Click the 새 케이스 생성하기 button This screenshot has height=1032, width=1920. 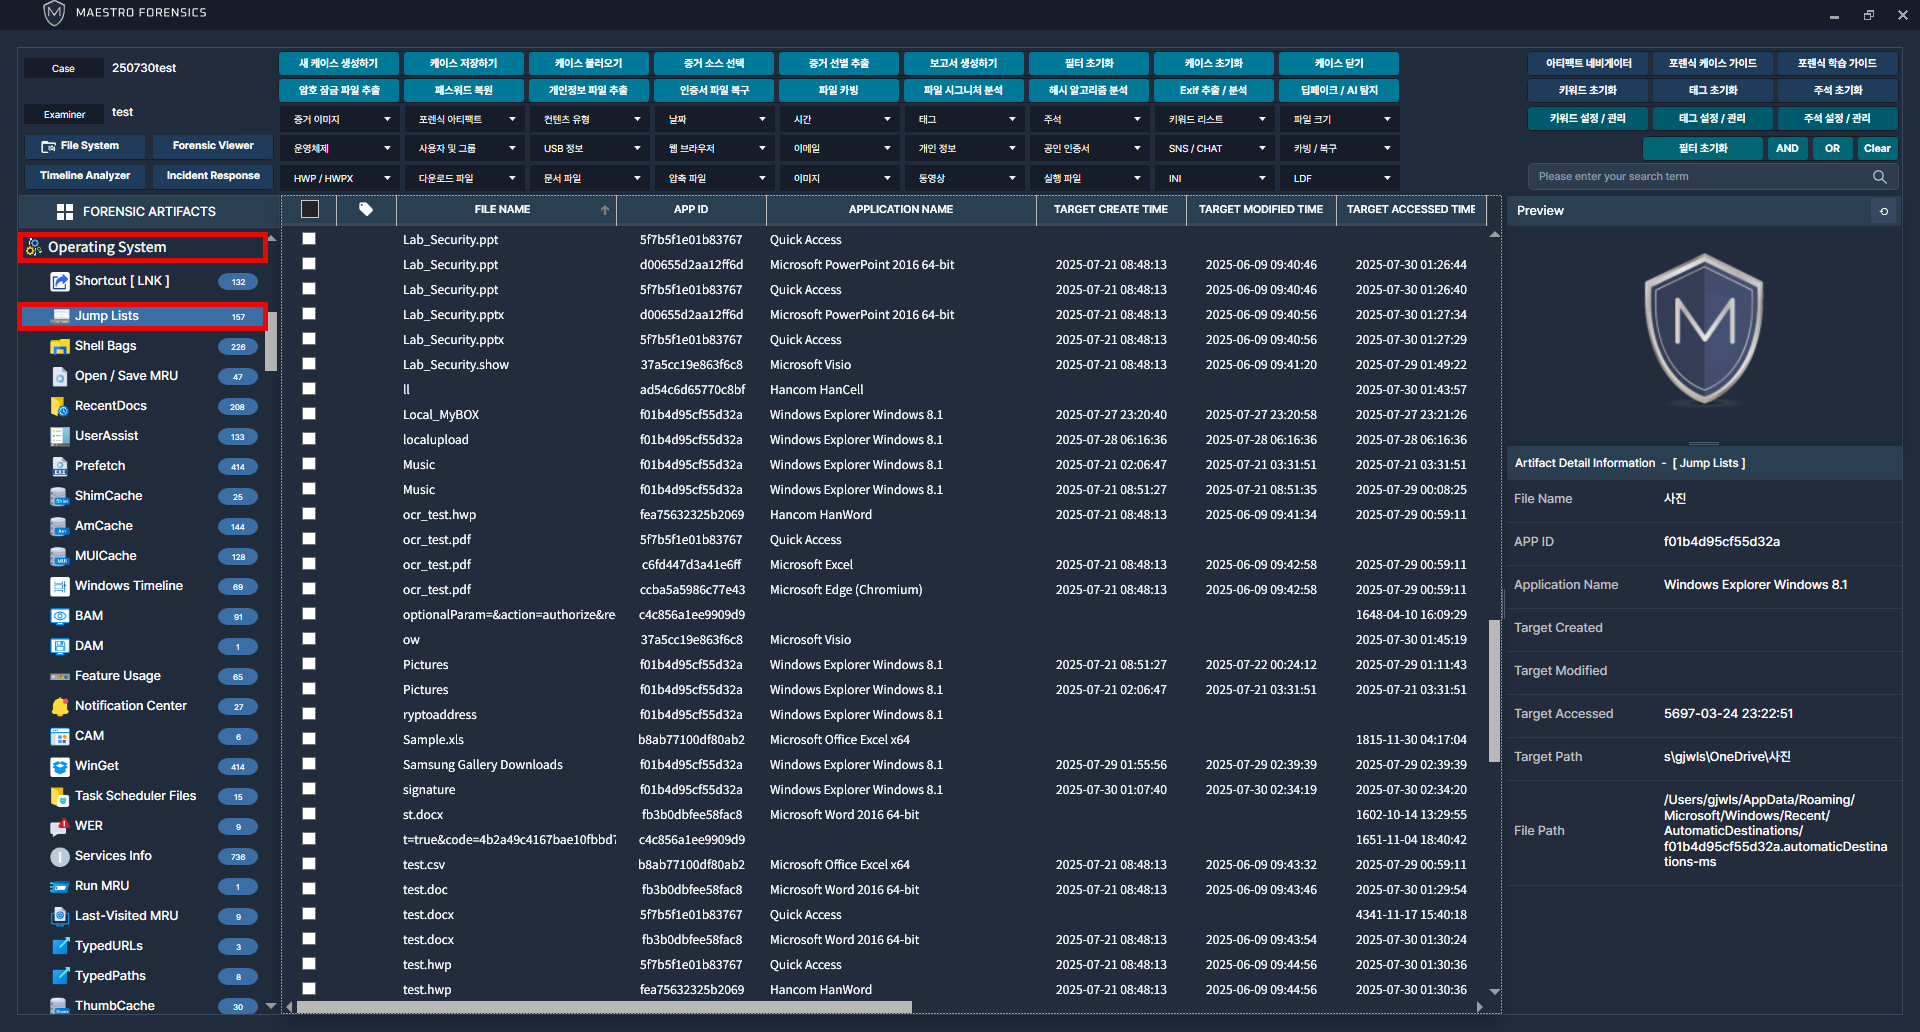(339, 63)
